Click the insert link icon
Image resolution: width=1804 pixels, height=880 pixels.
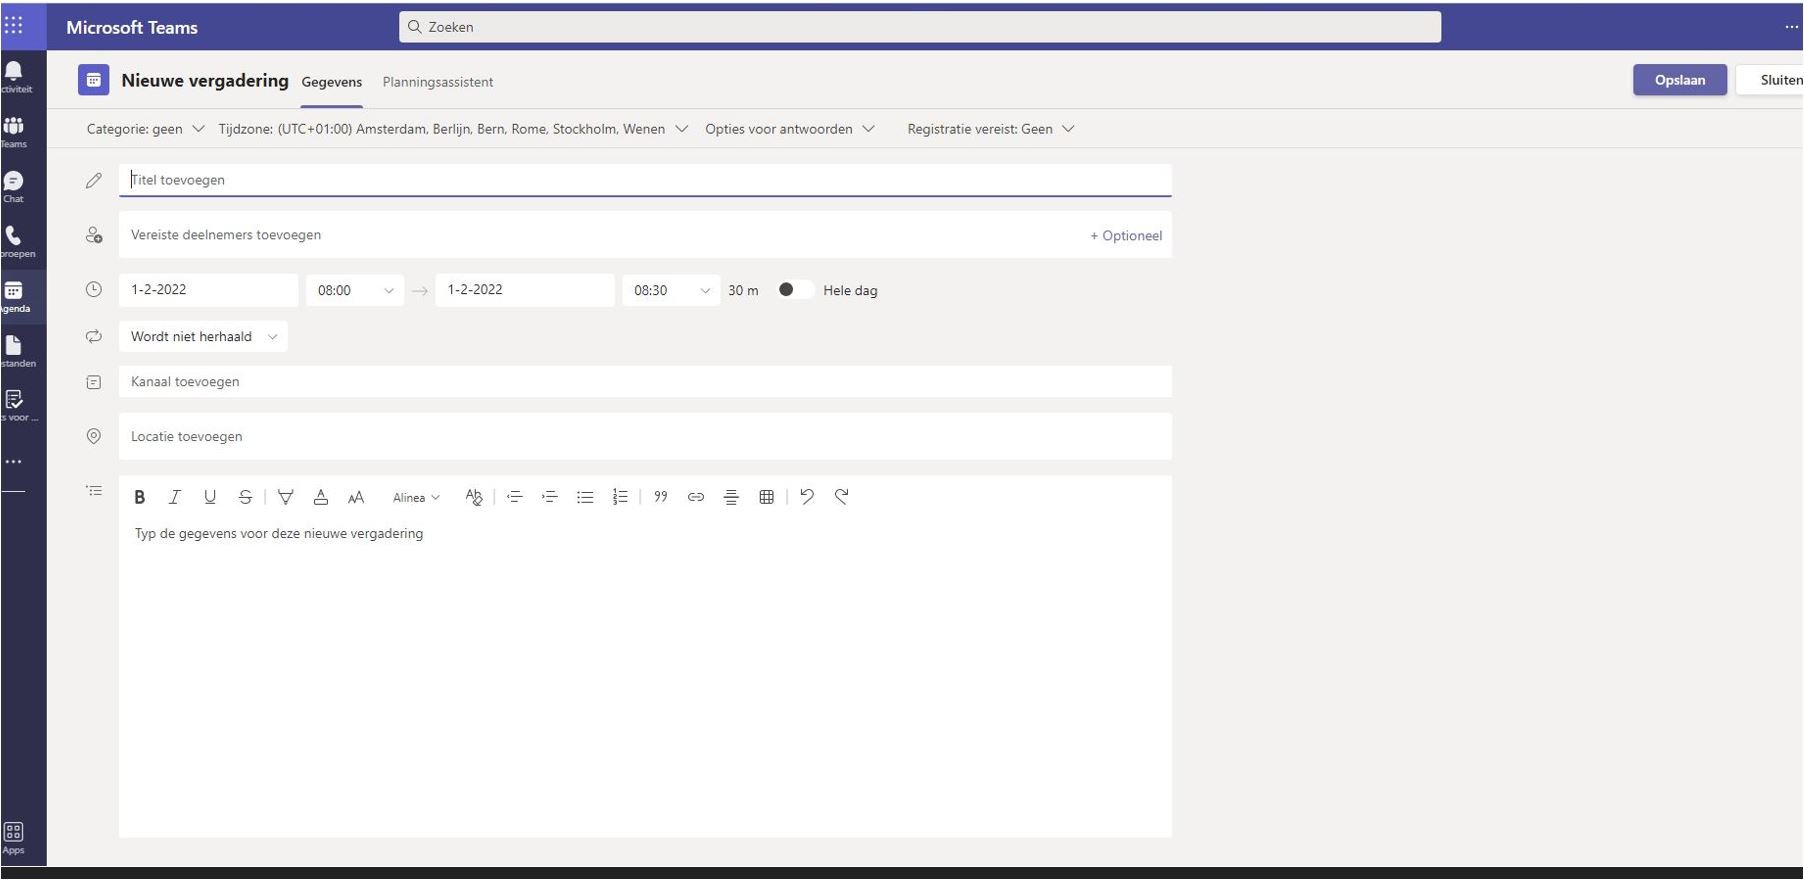(x=696, y=497)
